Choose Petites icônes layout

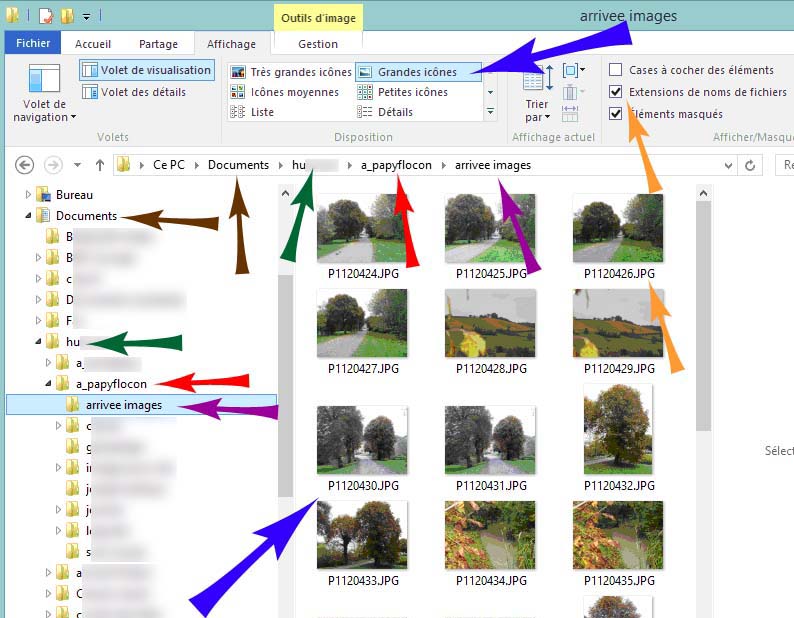tap(403, 92)
